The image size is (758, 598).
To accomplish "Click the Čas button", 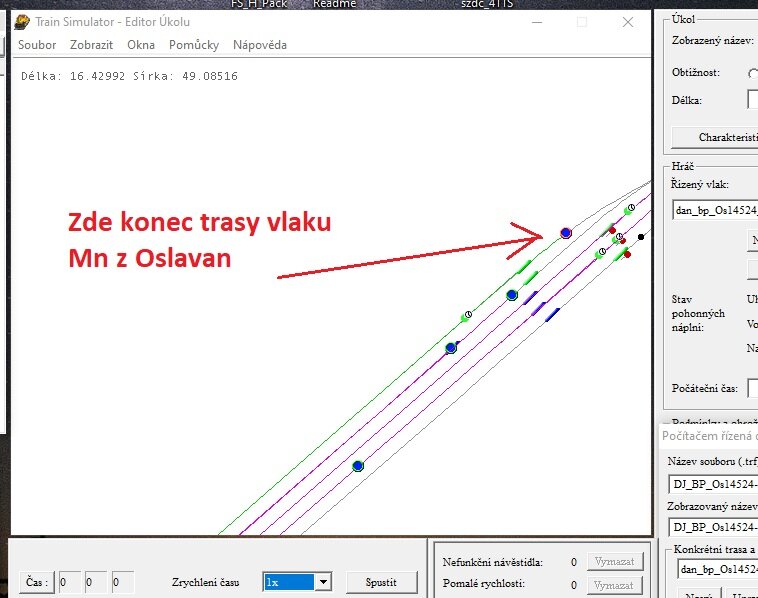I will [x=37, y=582].
